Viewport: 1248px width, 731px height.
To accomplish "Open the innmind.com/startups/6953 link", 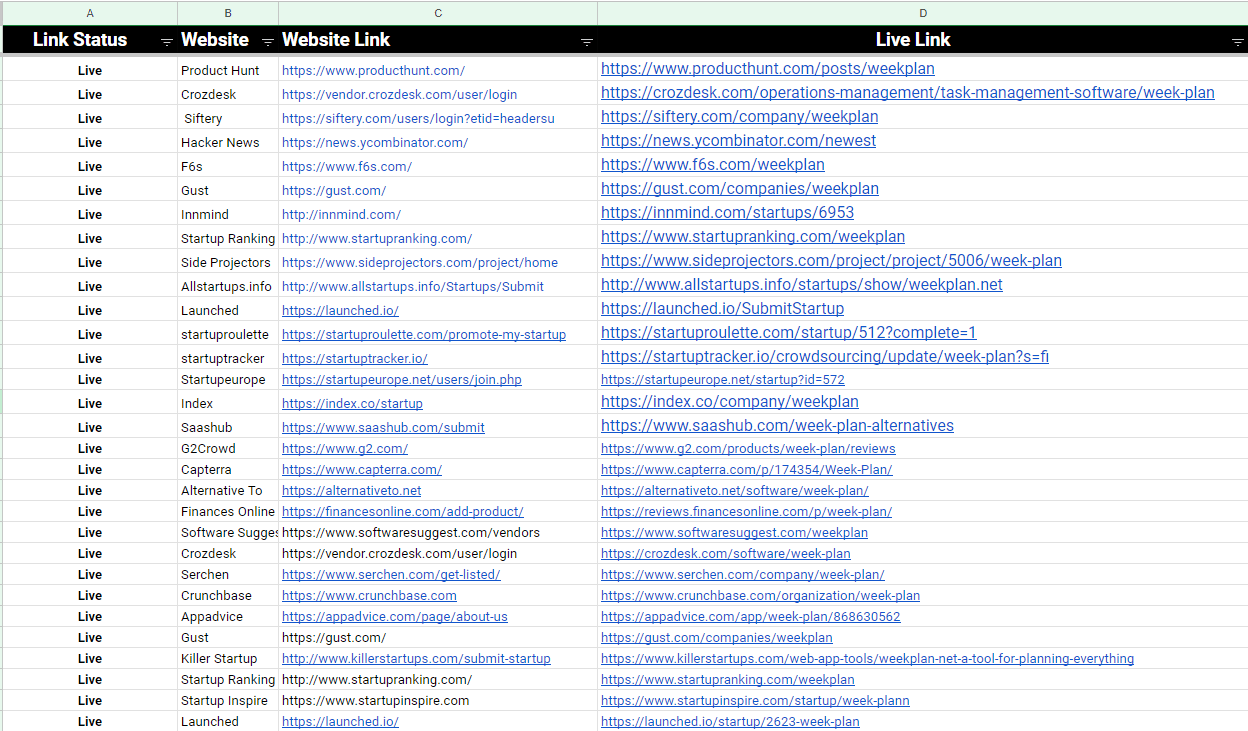I will coord(727,213).
